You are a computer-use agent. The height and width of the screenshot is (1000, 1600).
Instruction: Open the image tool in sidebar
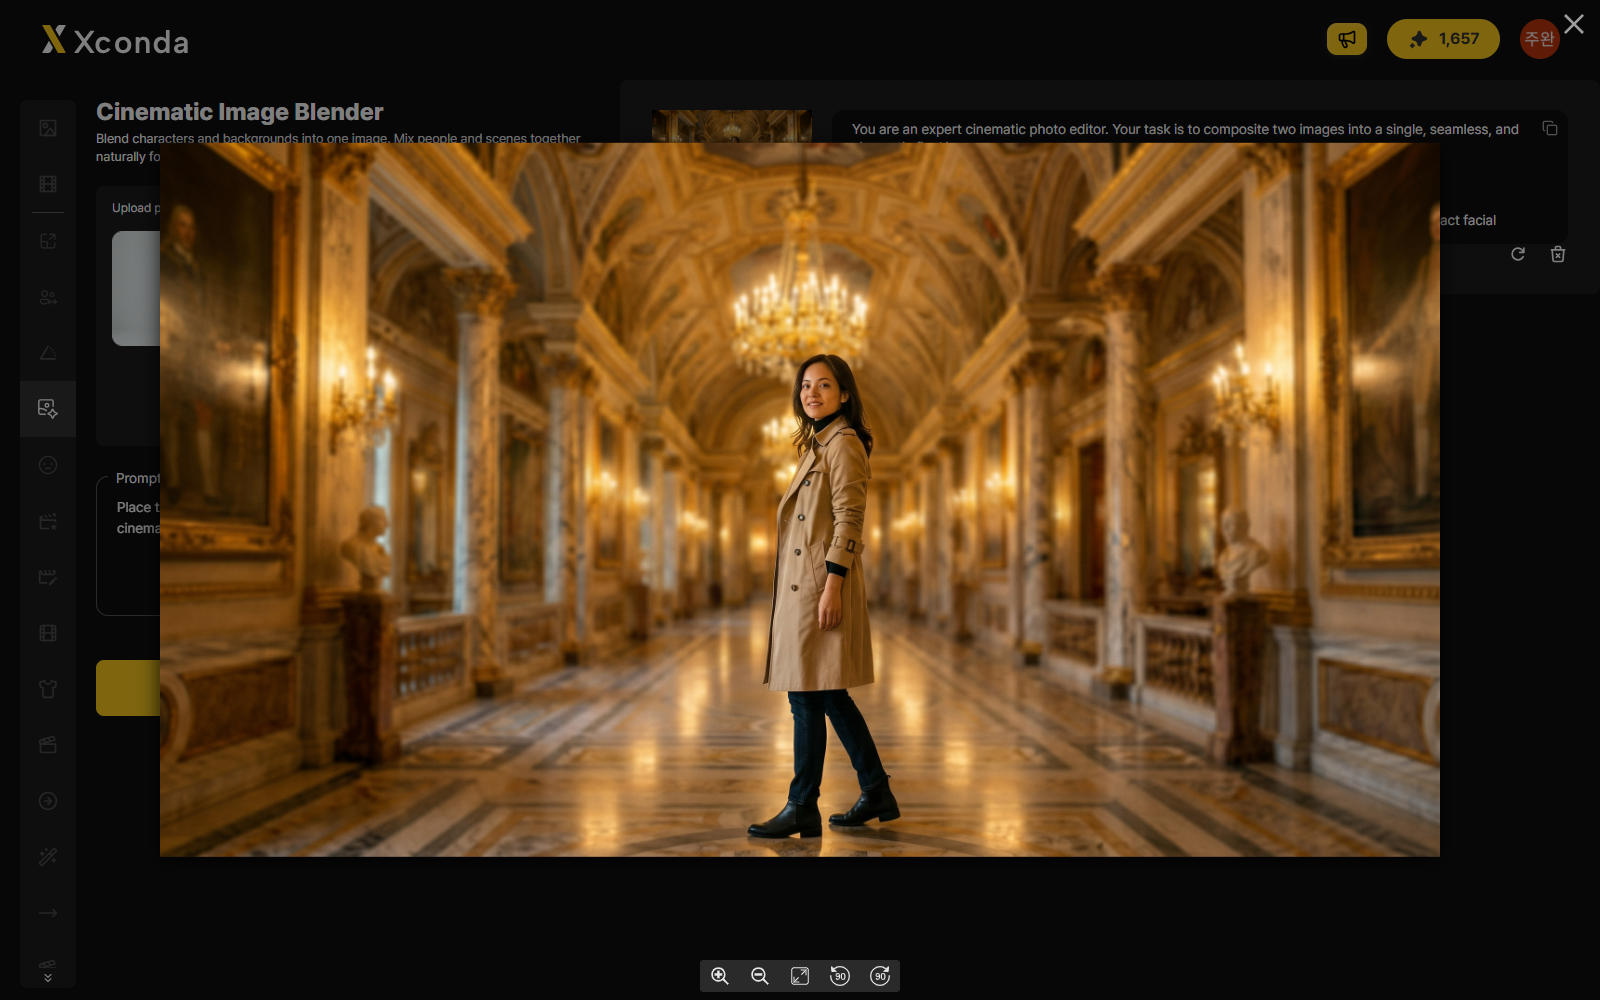point(48,128)
